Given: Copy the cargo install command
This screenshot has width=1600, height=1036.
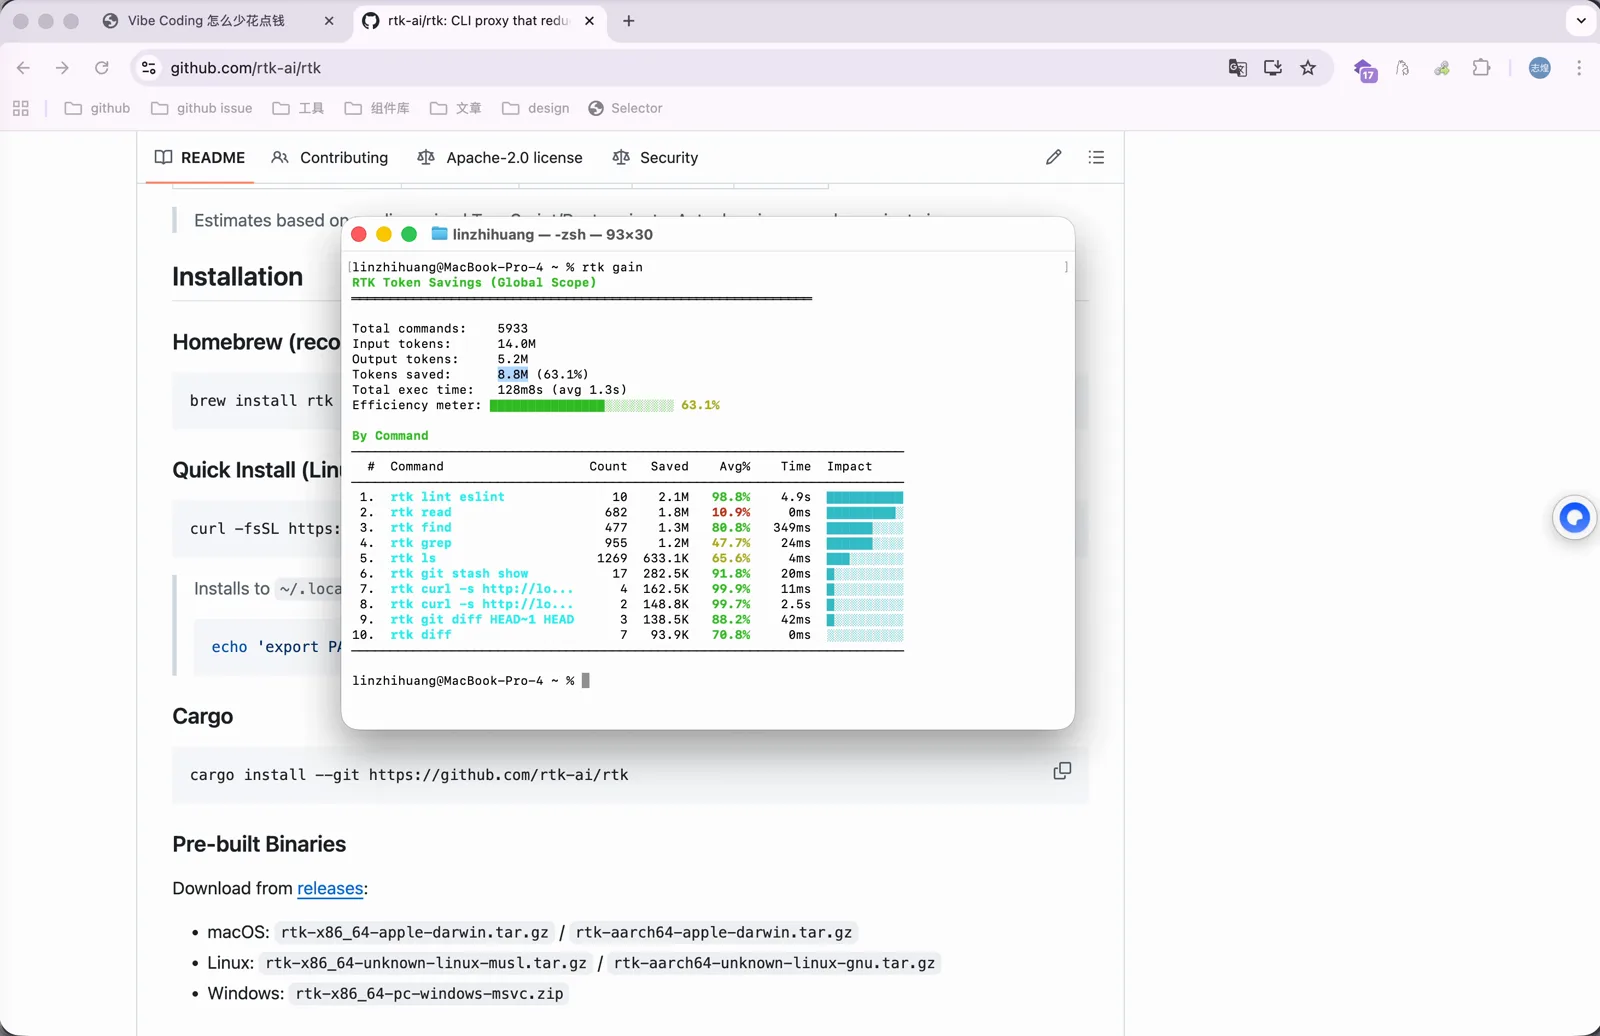Looking at the screenshot, I should click(1062, 771).
